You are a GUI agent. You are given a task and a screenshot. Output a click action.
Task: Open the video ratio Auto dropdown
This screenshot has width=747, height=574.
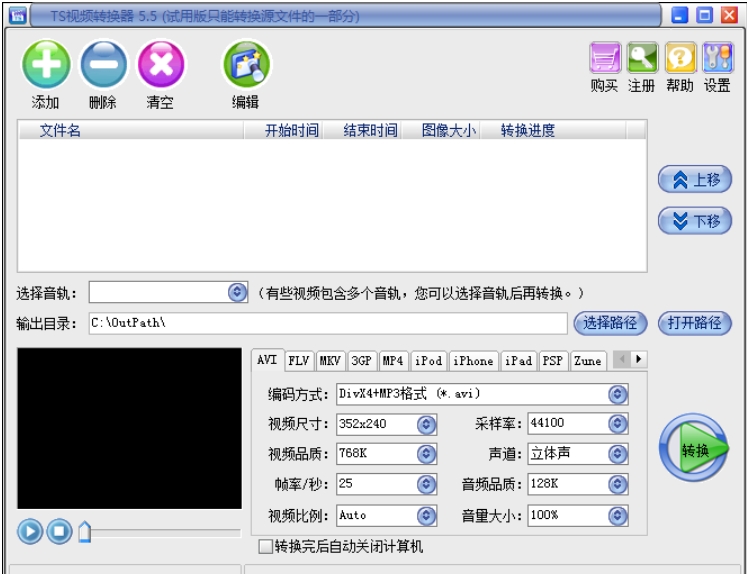click(x=426, y=515)
